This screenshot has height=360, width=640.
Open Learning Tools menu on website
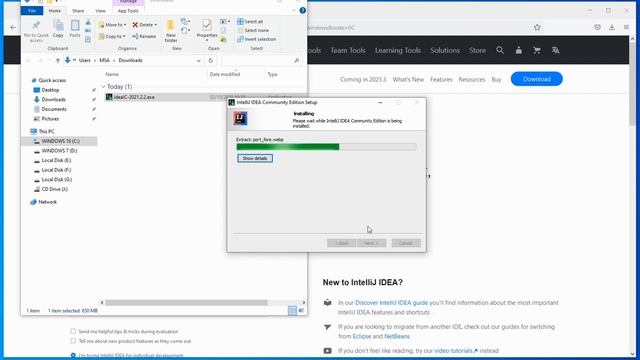point(398,50)
